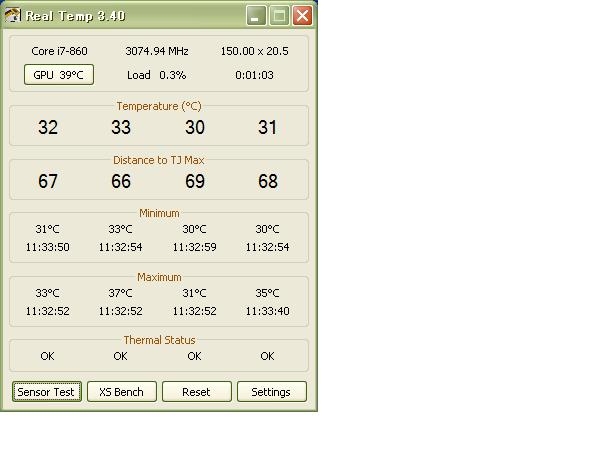The height and width of the screenshot is (450, 600).
Task: Open the Settings dialog
Action: point(271,391)
